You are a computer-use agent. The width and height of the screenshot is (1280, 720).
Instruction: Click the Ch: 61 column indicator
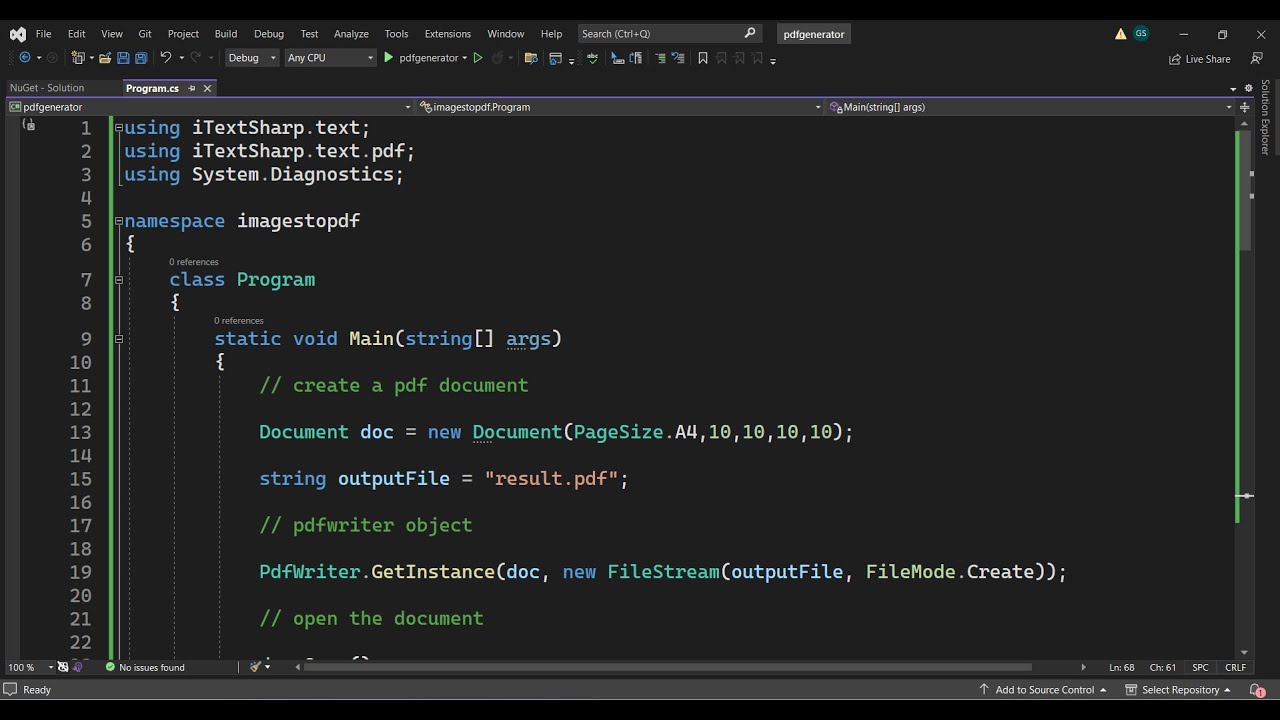click(x=1163, y=667)
